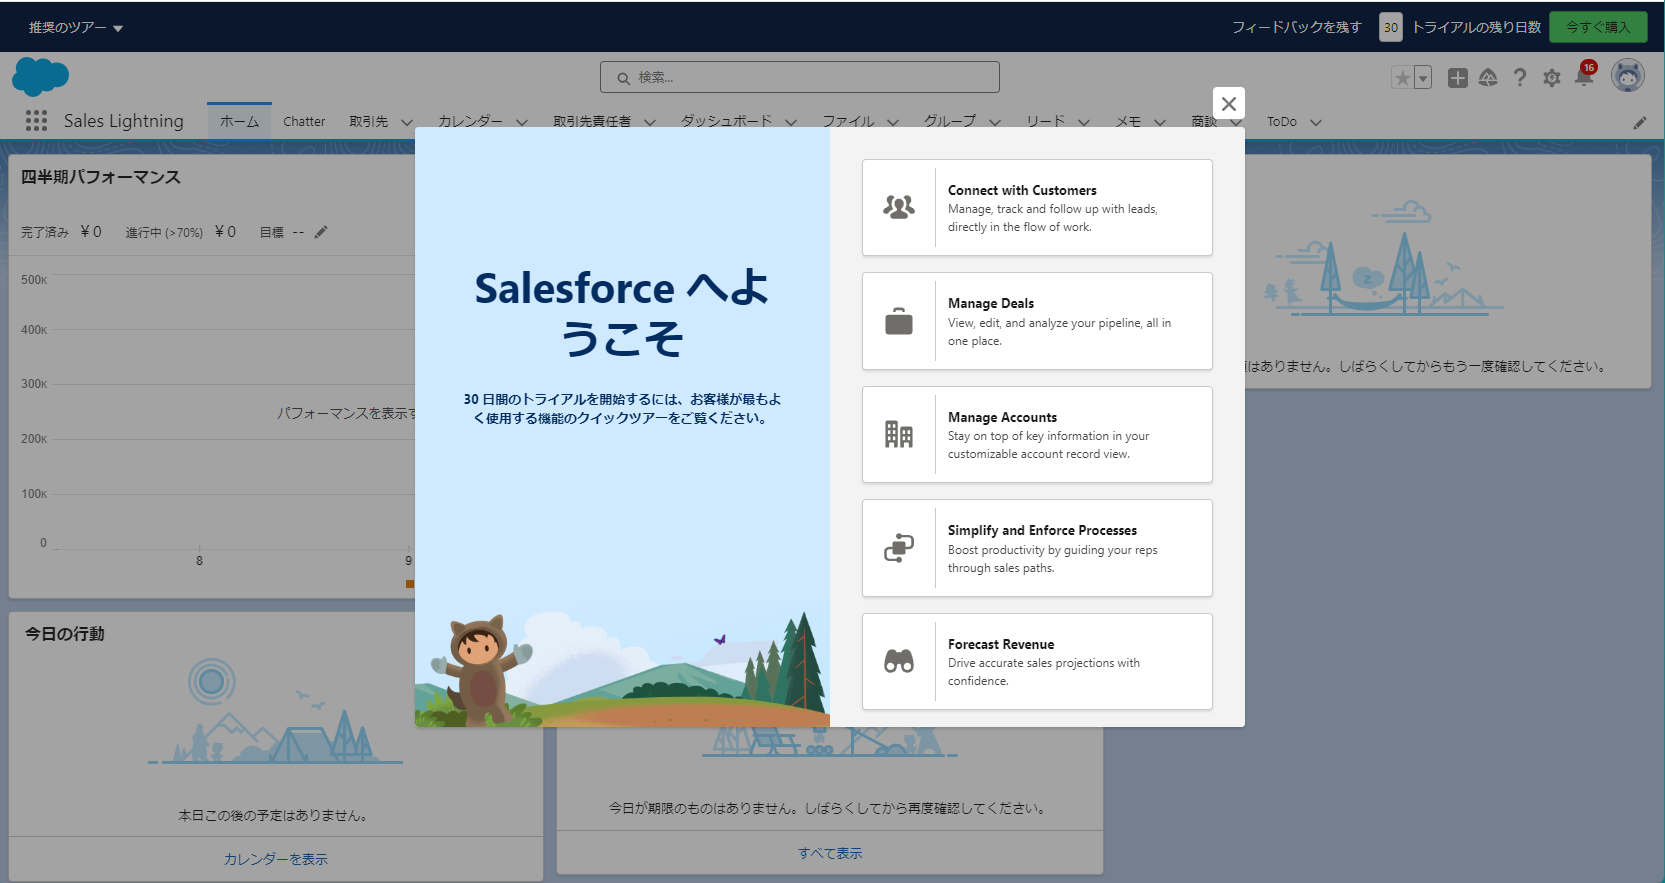Expand the カレンダー tab chevron
The height and width of the screenshot is (883, 1665).
(x=522, y=122)
